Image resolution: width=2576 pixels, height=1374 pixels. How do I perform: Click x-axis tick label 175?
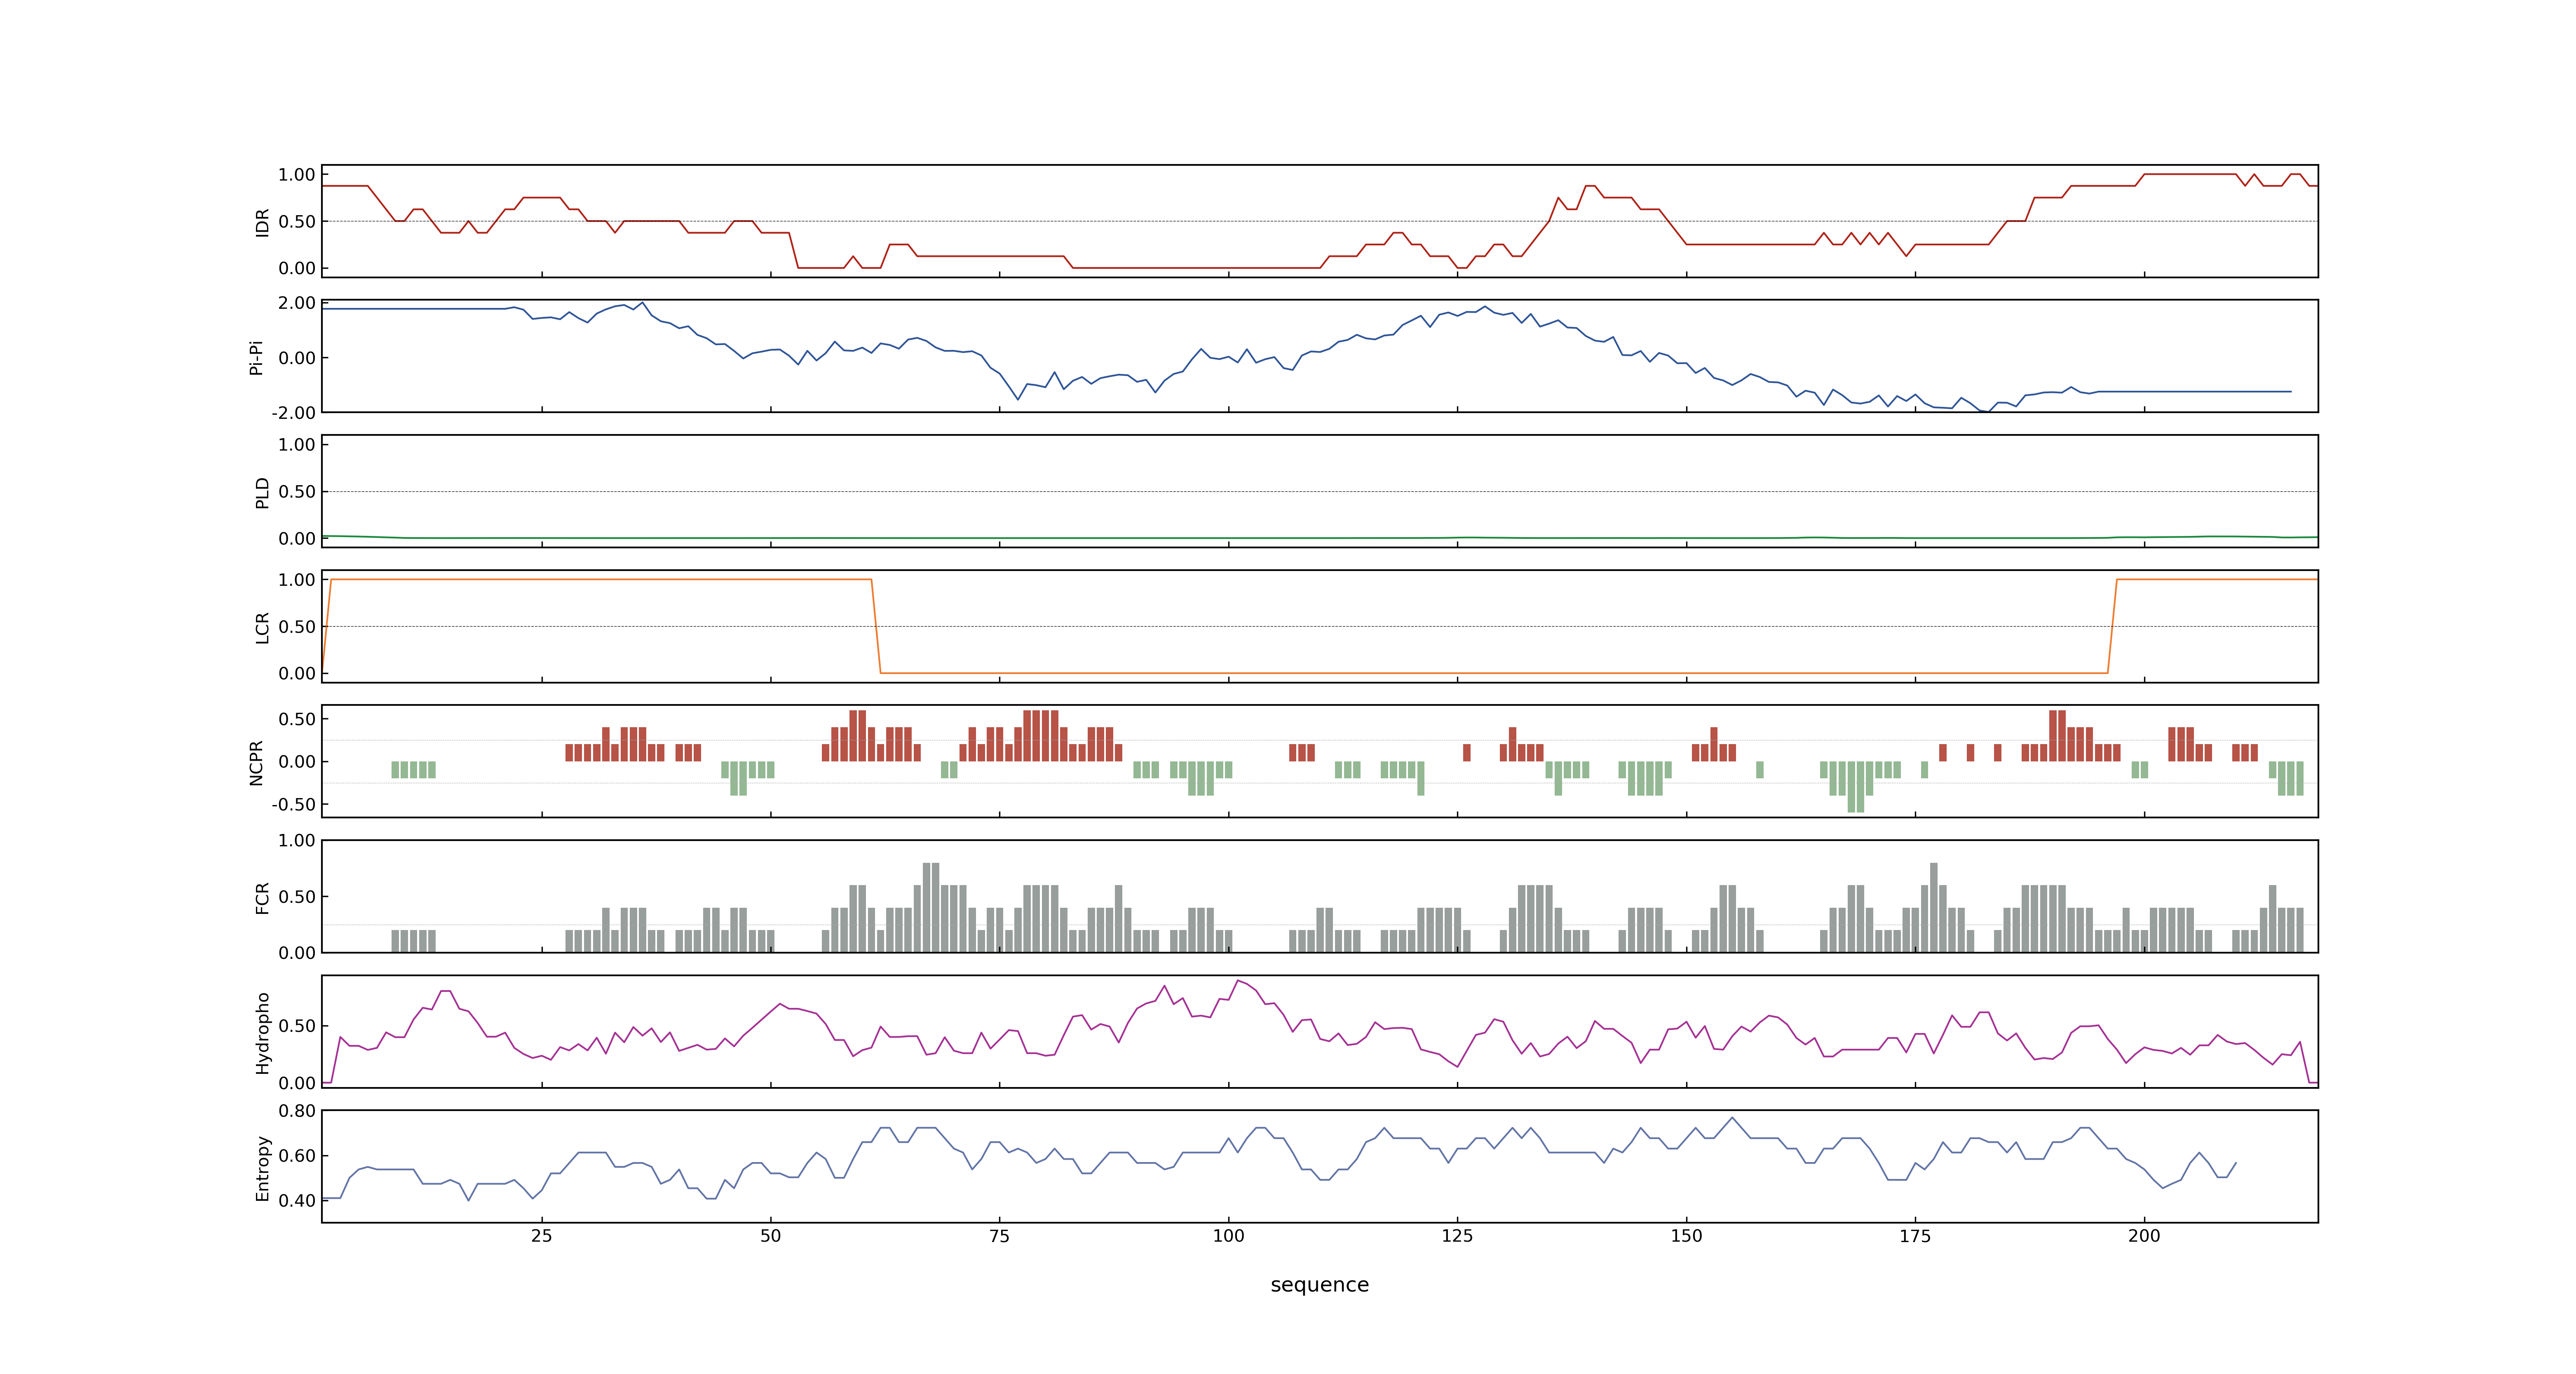click(1915, 1236)
